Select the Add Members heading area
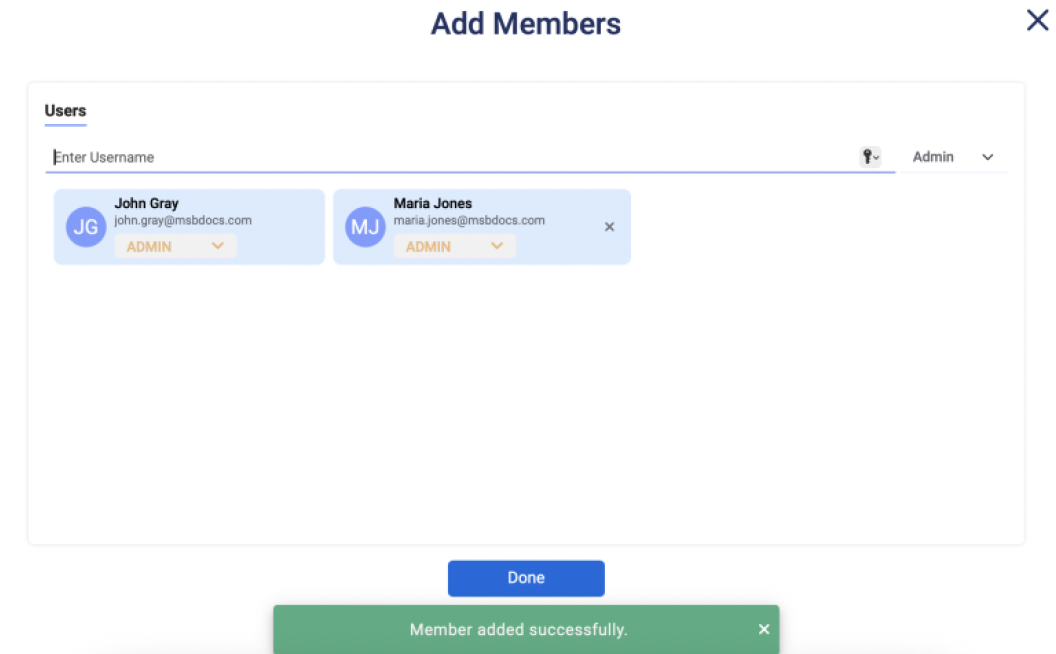 [526, 23]
